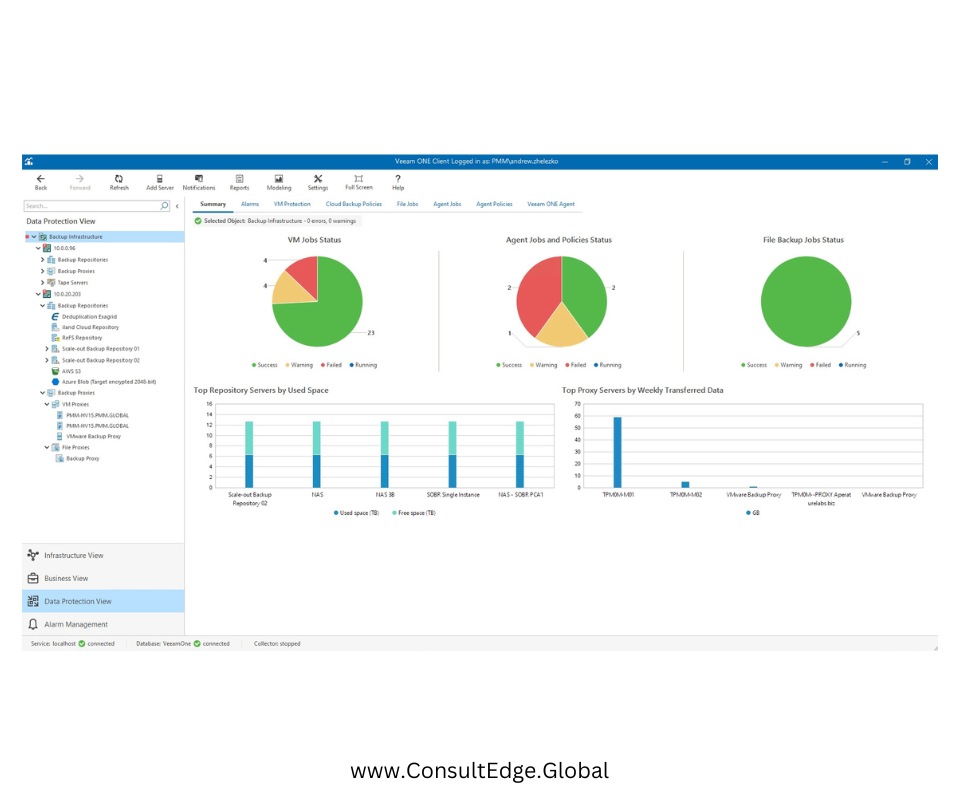The width and height of the screenshot is (959, 805).
Task: Collapse the 10.0.0.96 server node
Action: (39, 248)
